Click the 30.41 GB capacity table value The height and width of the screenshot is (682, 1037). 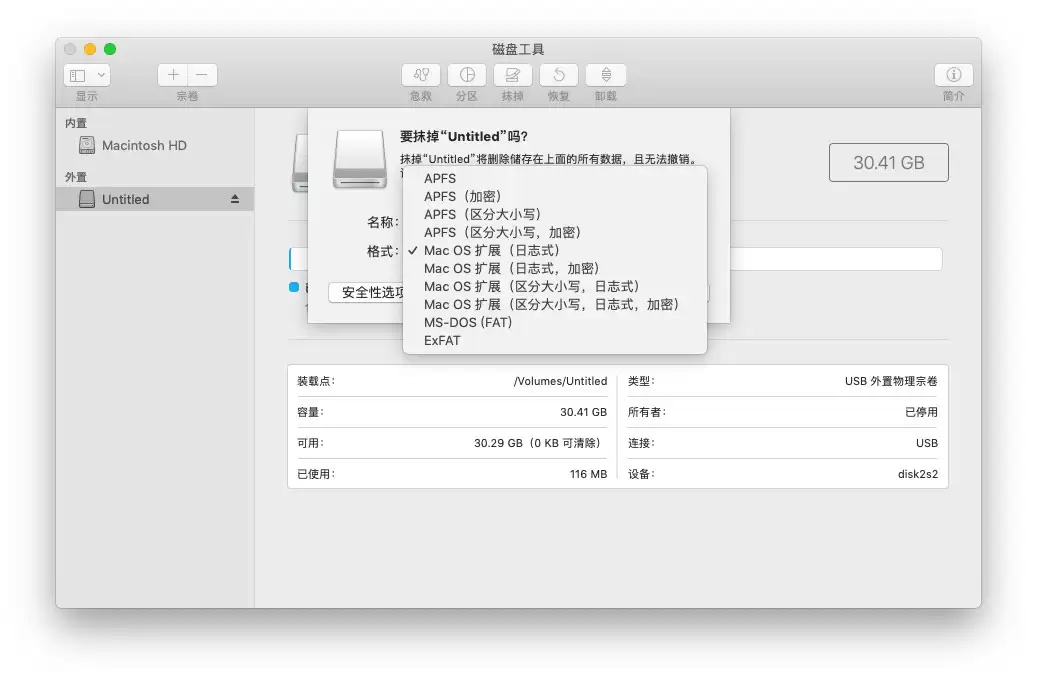pyautogui.click(x=583, y=412)
